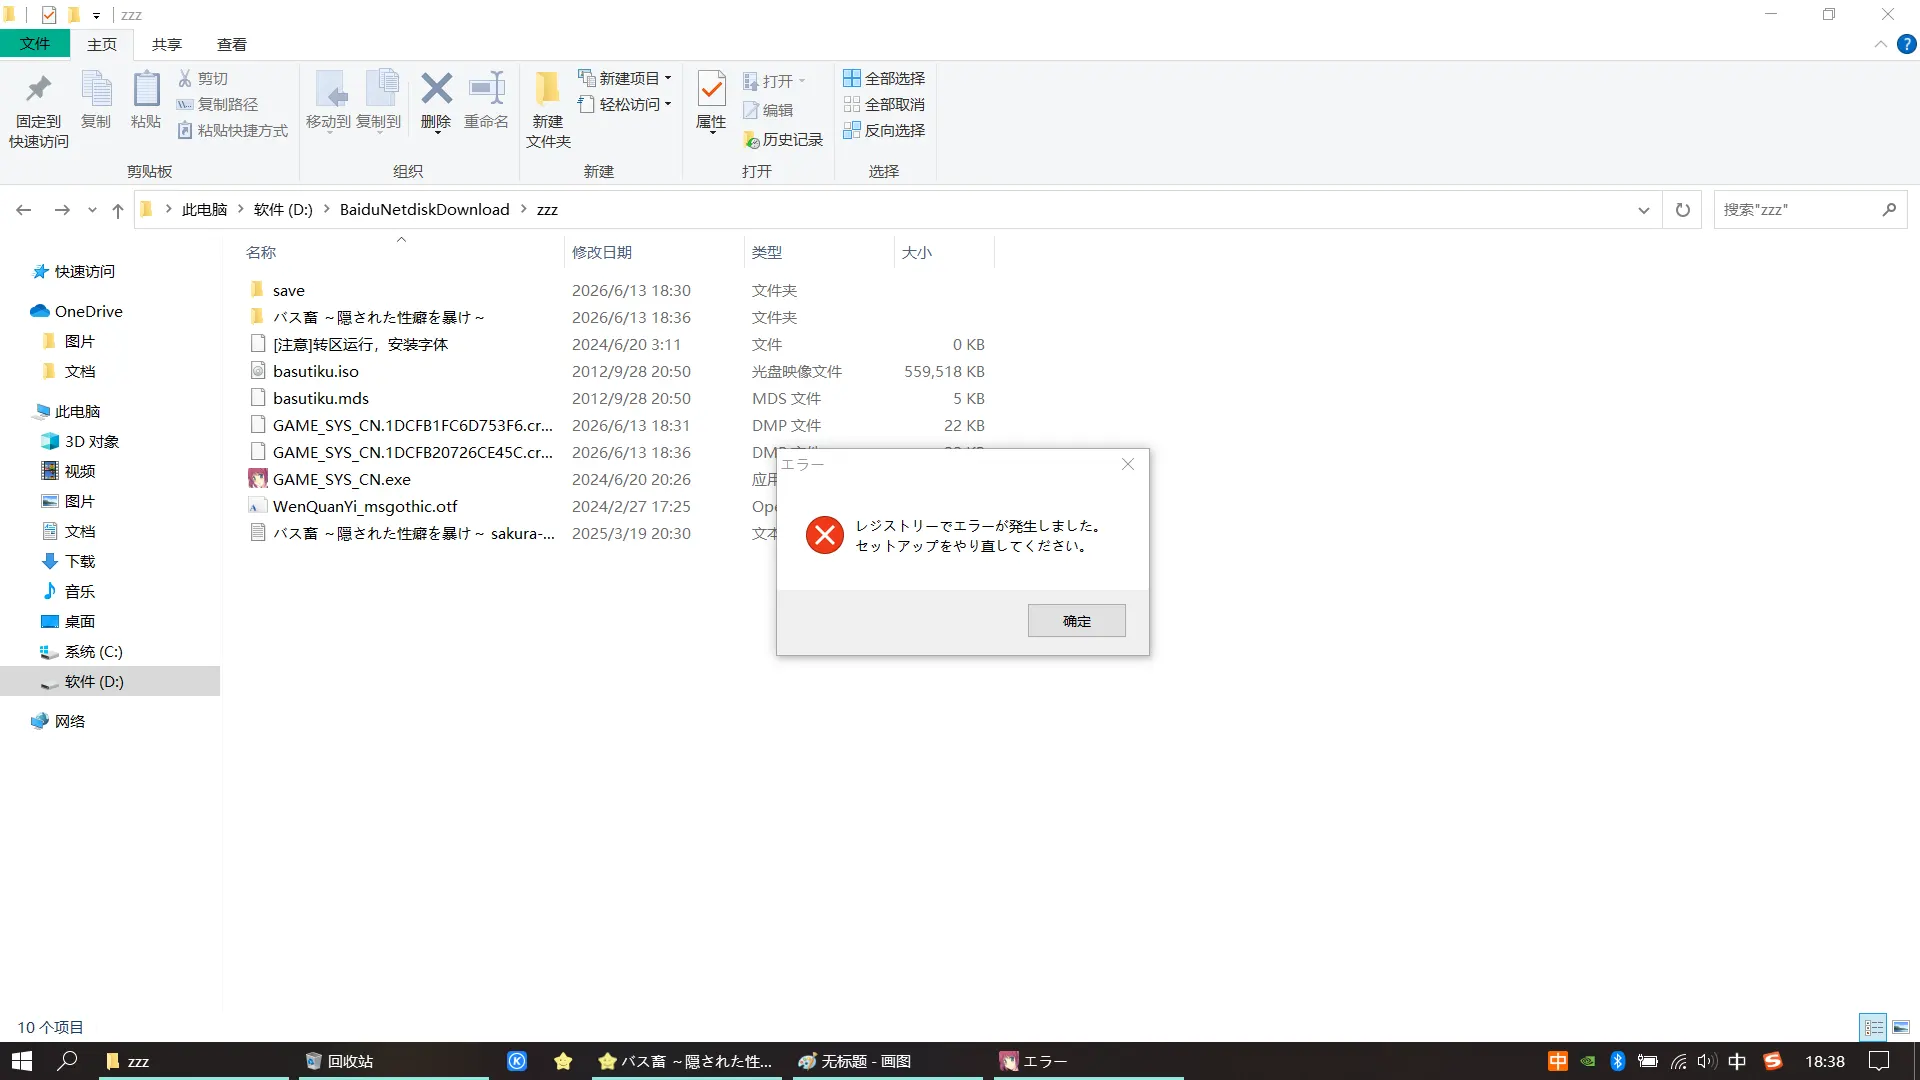Click the refresh icon beside the address bar
This screenshot has height=1080, width=1920.
click(1682, 210)
